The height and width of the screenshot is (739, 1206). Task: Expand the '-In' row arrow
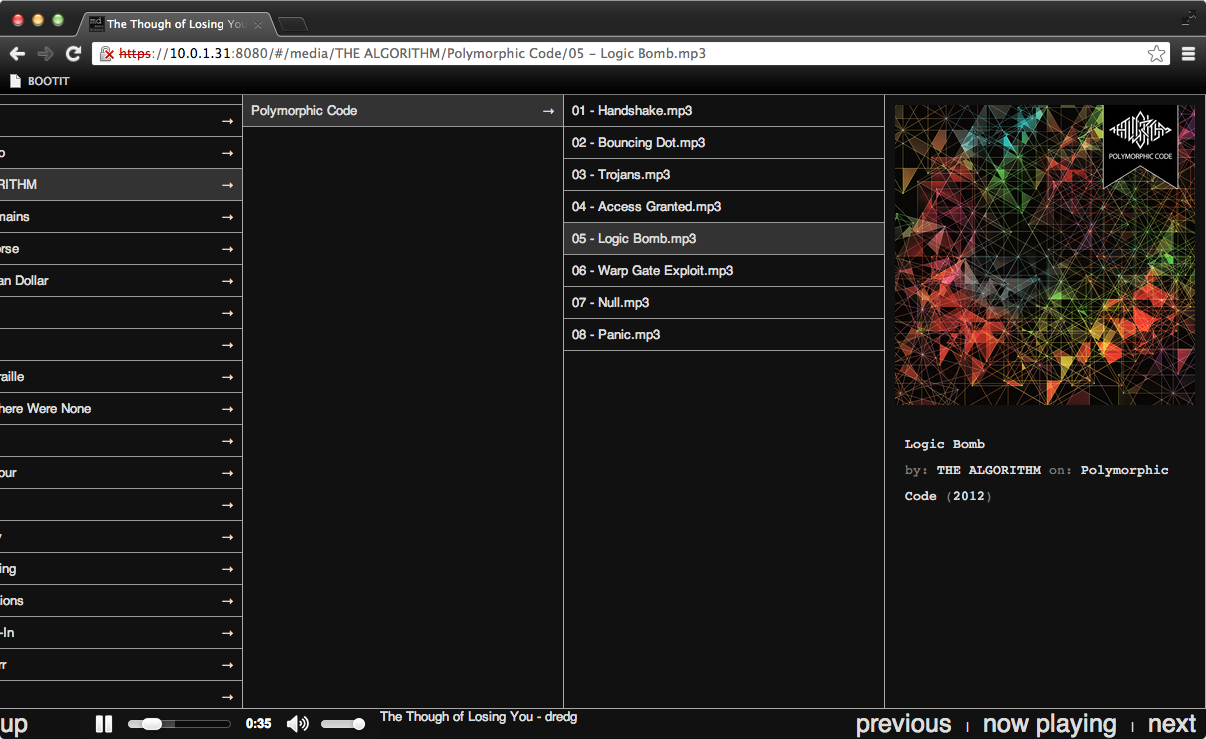point(228,633)
